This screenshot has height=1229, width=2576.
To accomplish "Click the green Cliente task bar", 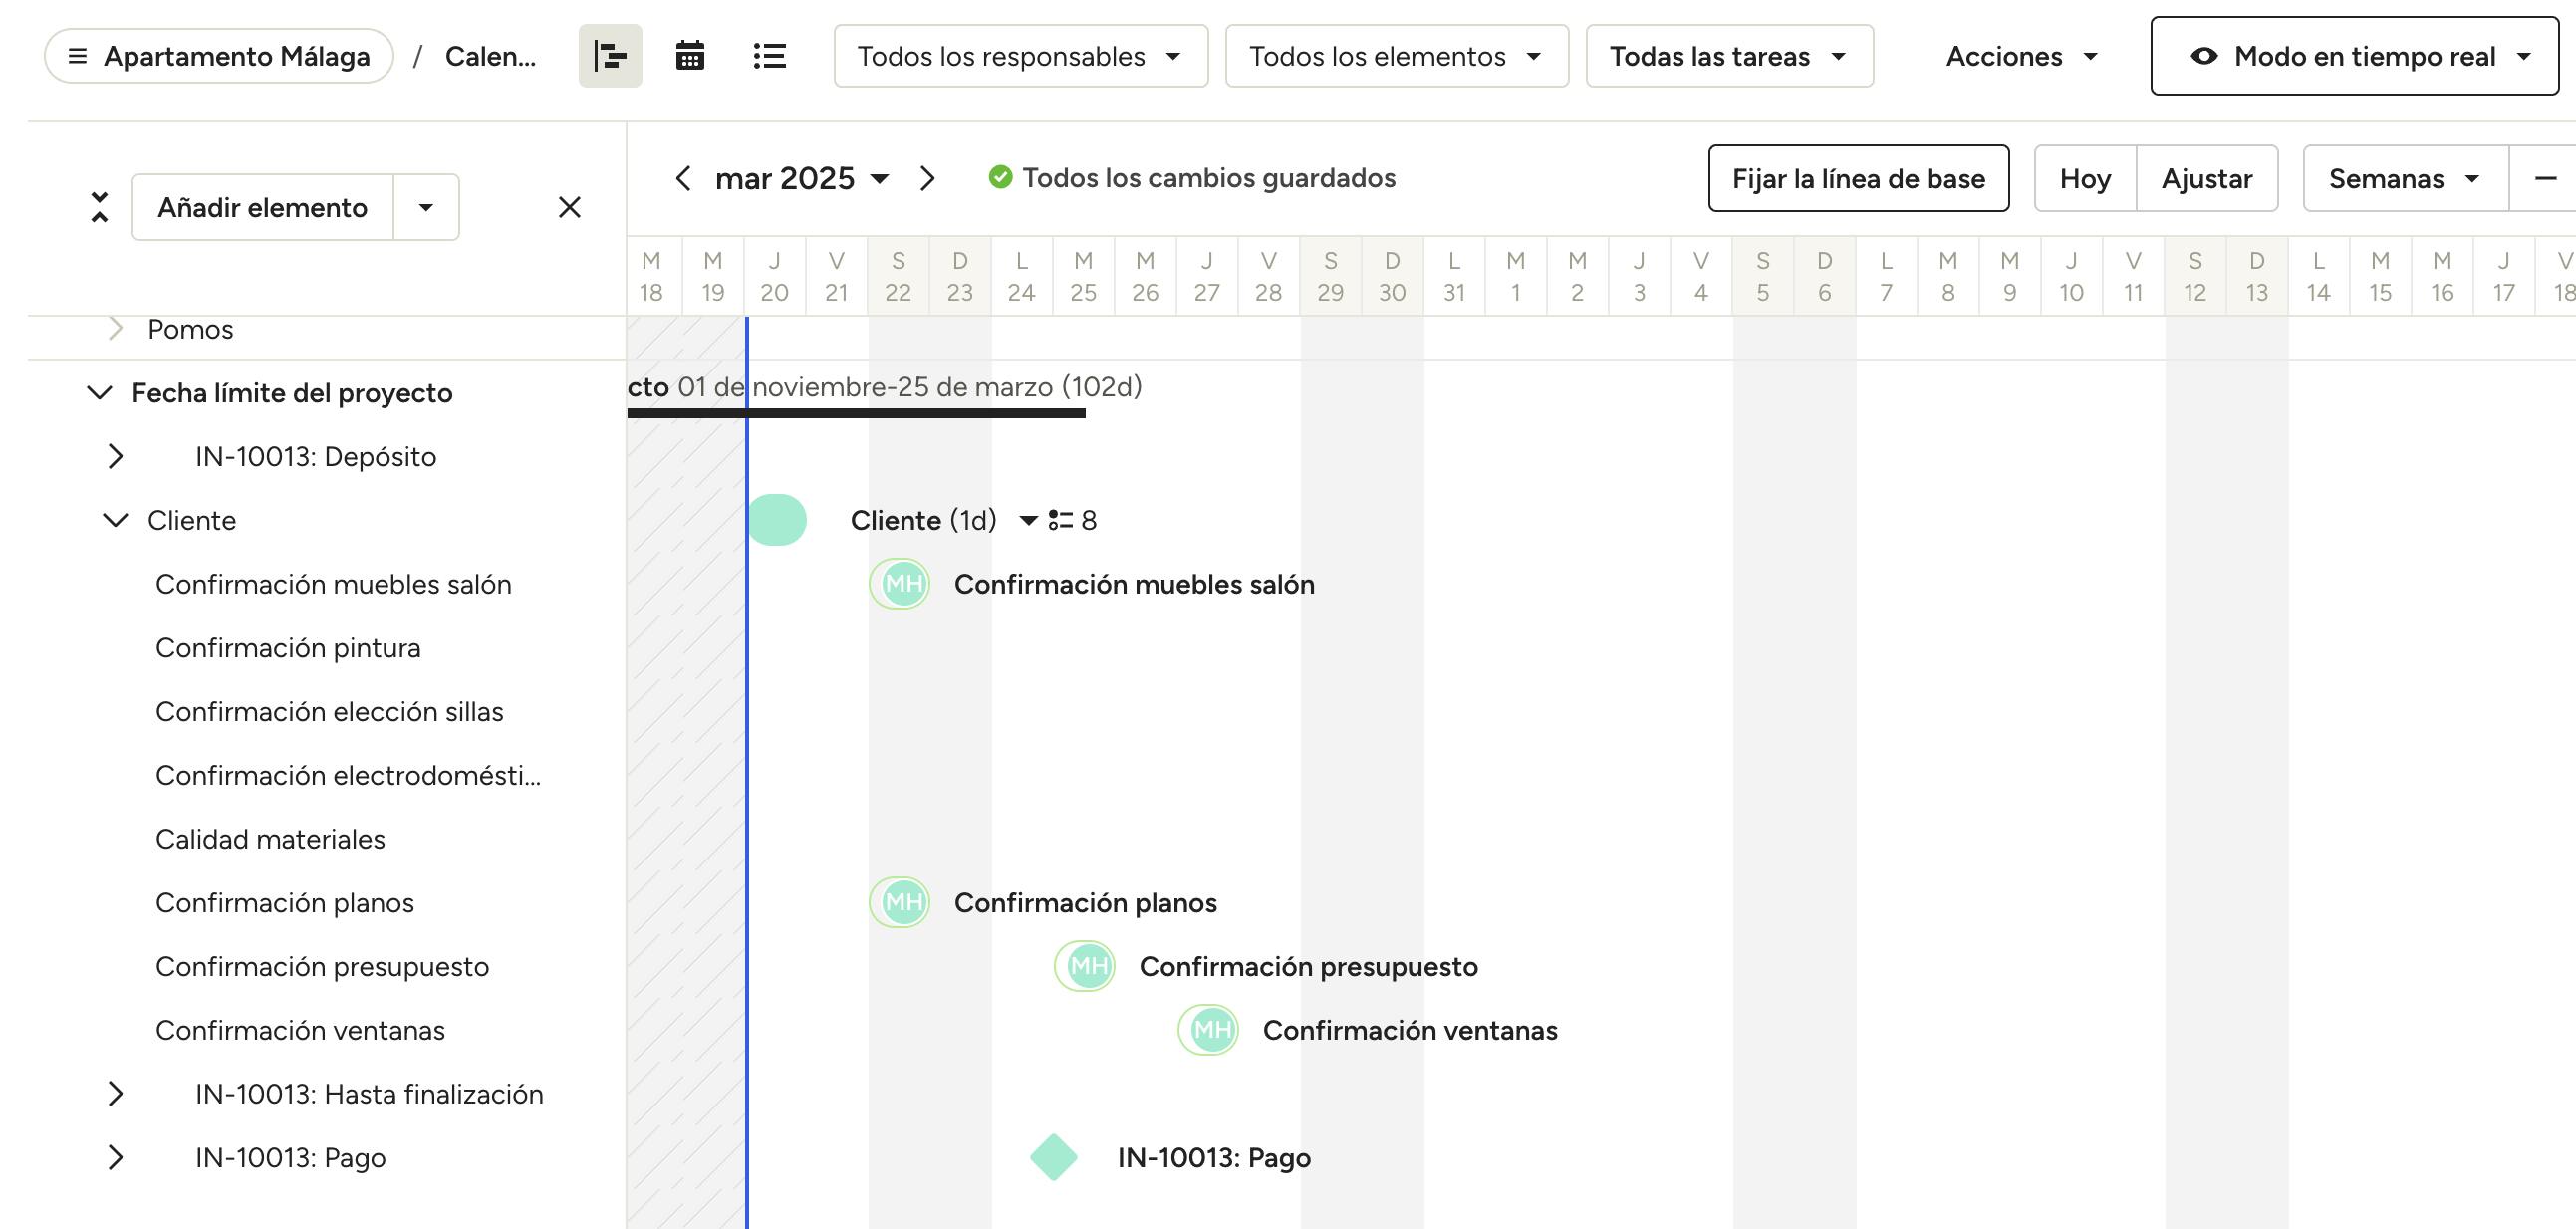I will (x=777, y=520).
